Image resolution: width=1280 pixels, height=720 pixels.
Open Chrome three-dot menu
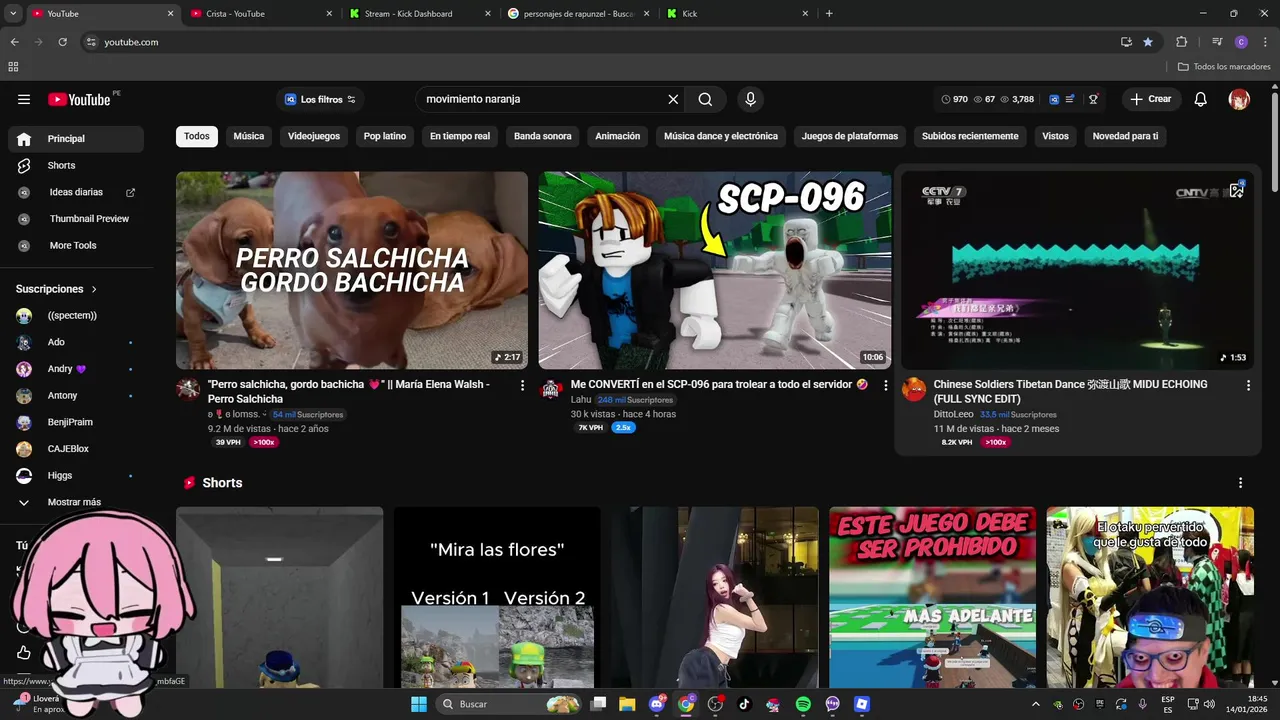(x=1265, y=42)
